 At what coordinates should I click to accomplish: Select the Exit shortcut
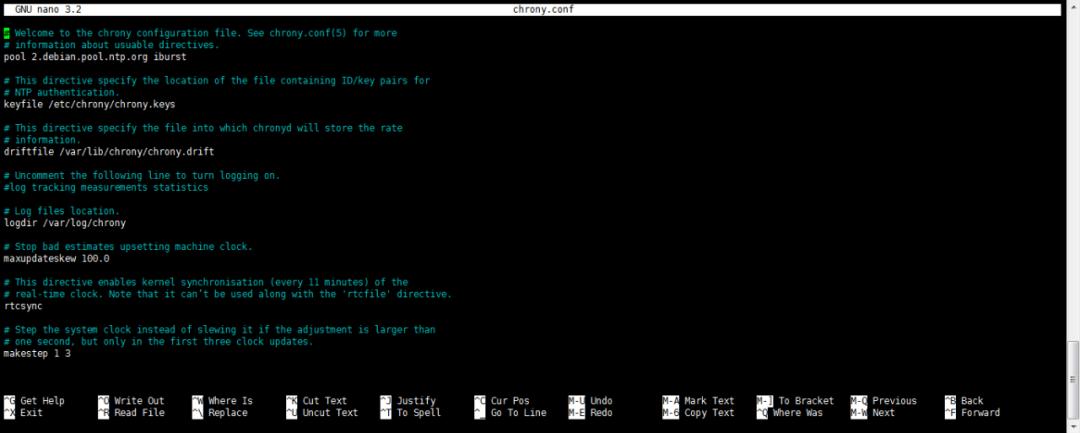(24, 412)
